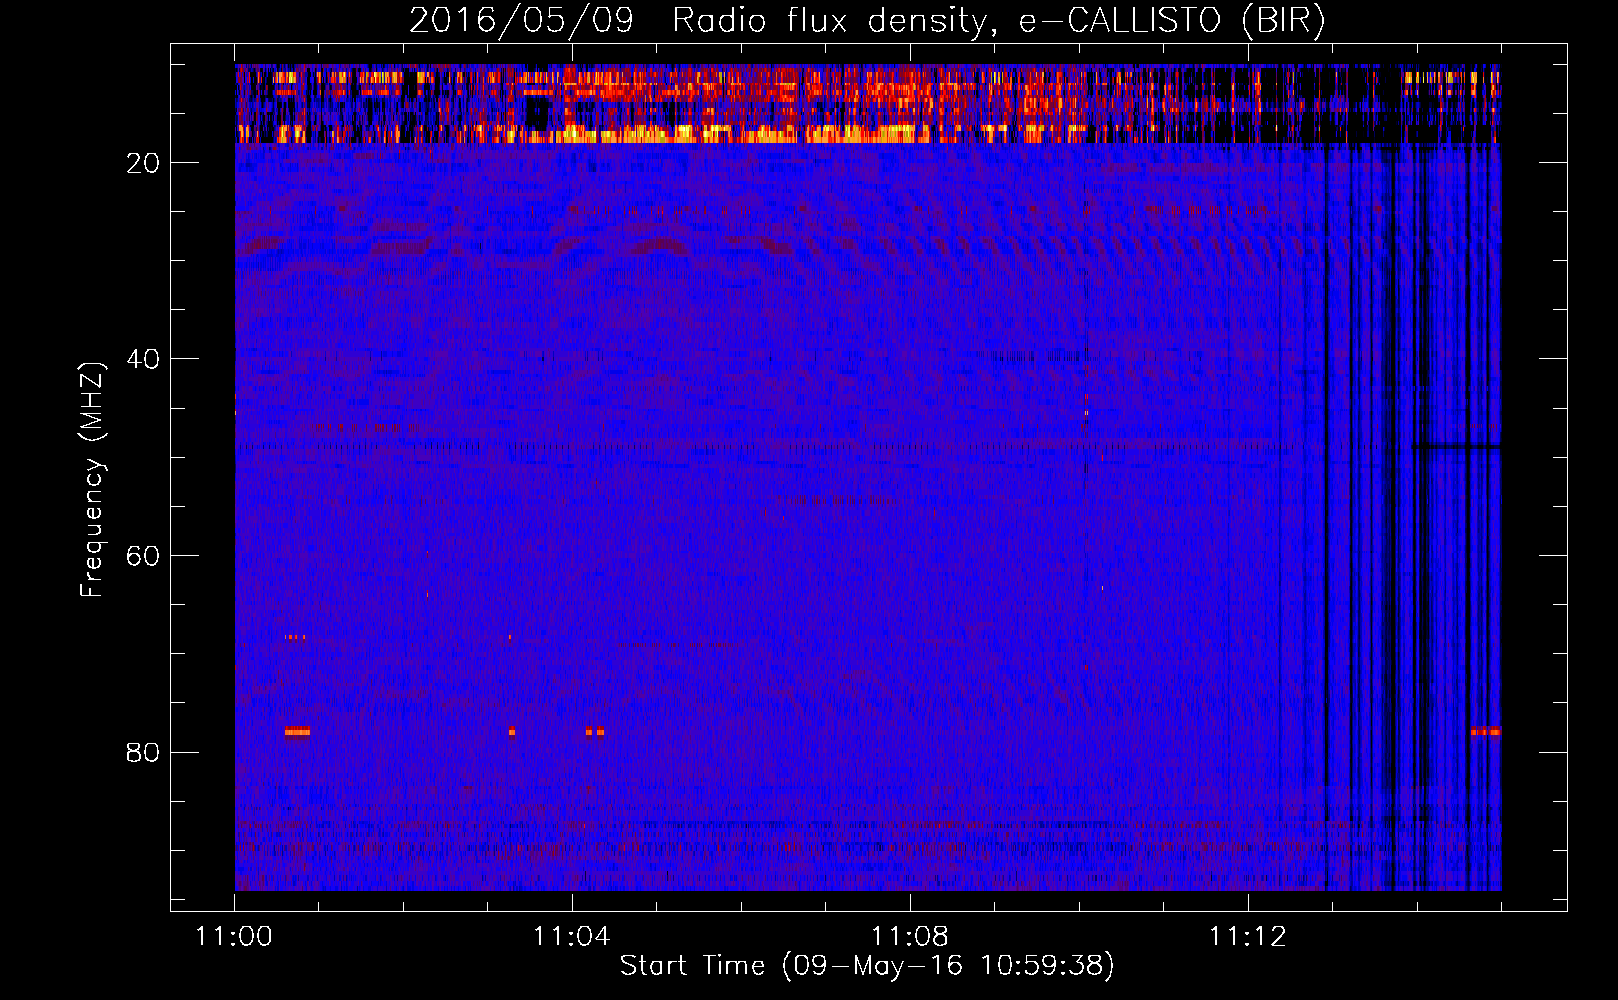Click the 'Start Time (09-May-16 10:59:38)' label
Screen dimensions: 1618x1000
pyautogui.click(x=867, y=966)
